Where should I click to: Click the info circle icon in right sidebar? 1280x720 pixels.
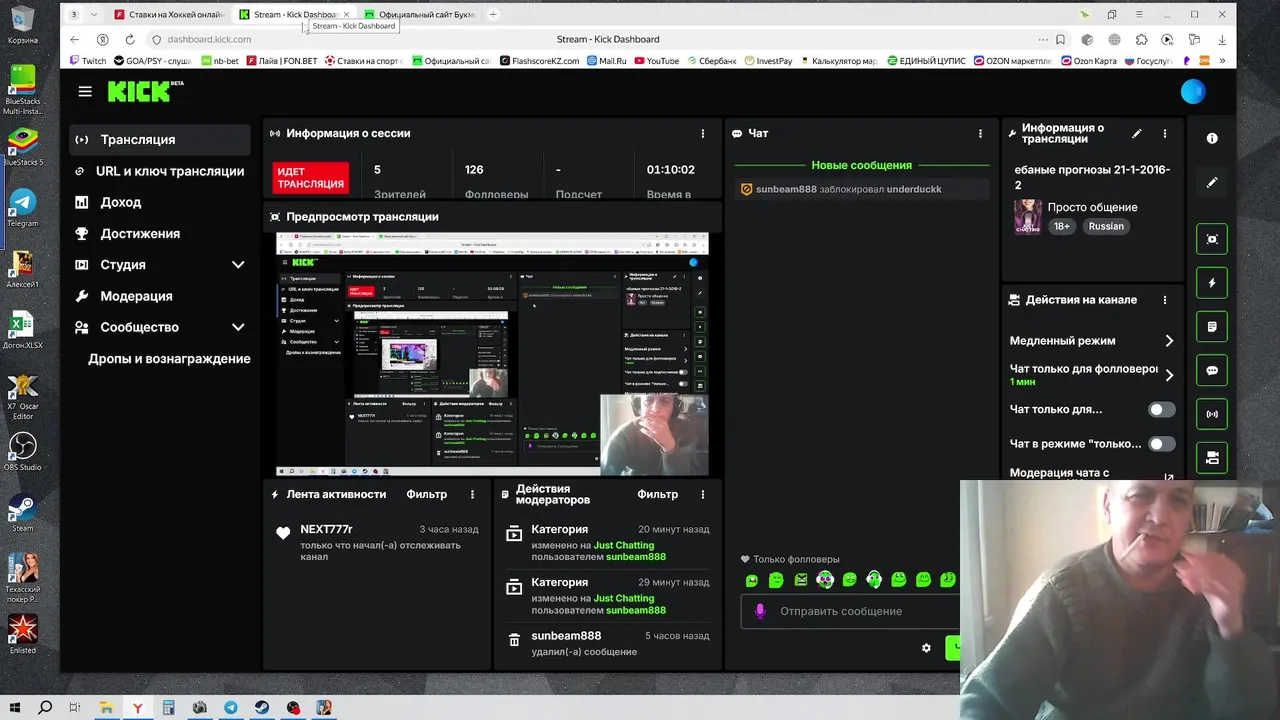click(x=1212, y=139)
